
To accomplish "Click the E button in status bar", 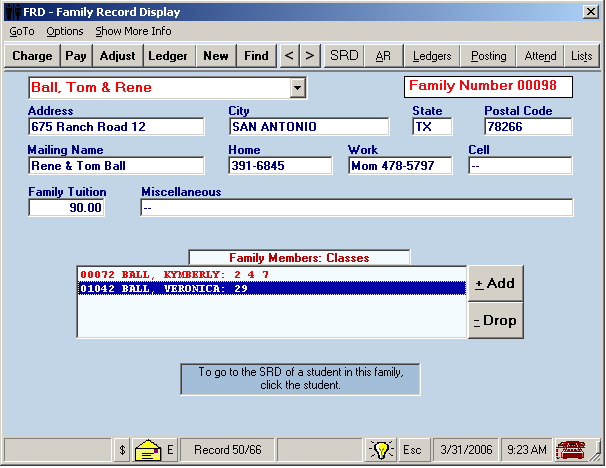I will point(170,450).
